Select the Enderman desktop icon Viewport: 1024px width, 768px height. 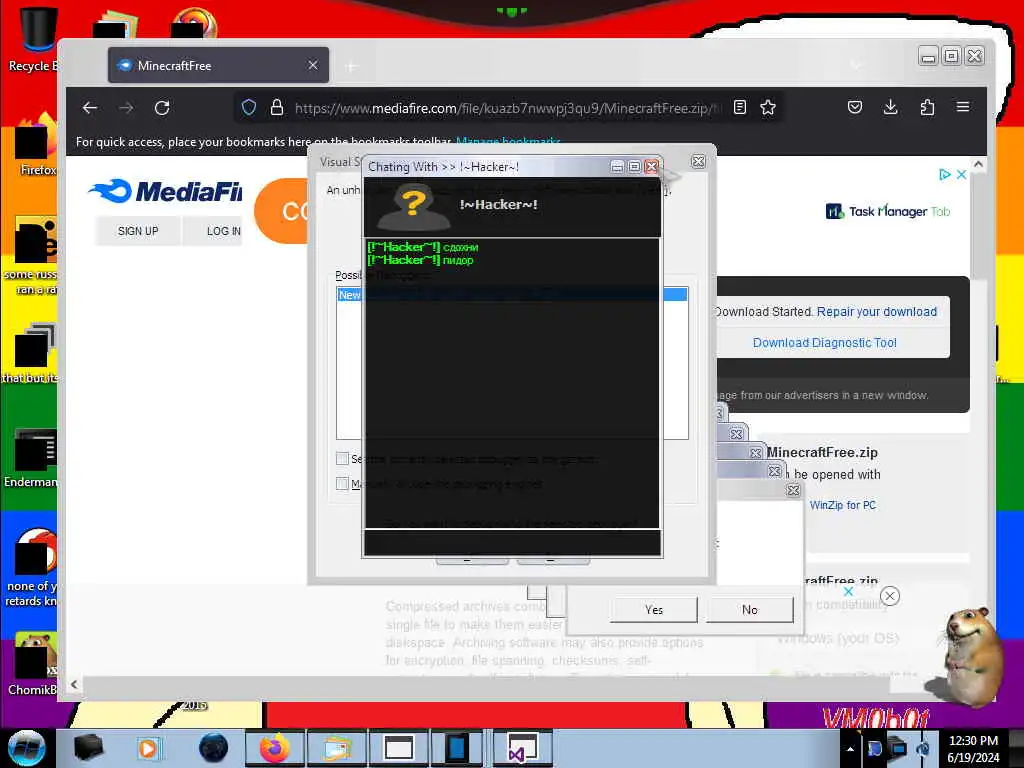[x=31, y=458]
